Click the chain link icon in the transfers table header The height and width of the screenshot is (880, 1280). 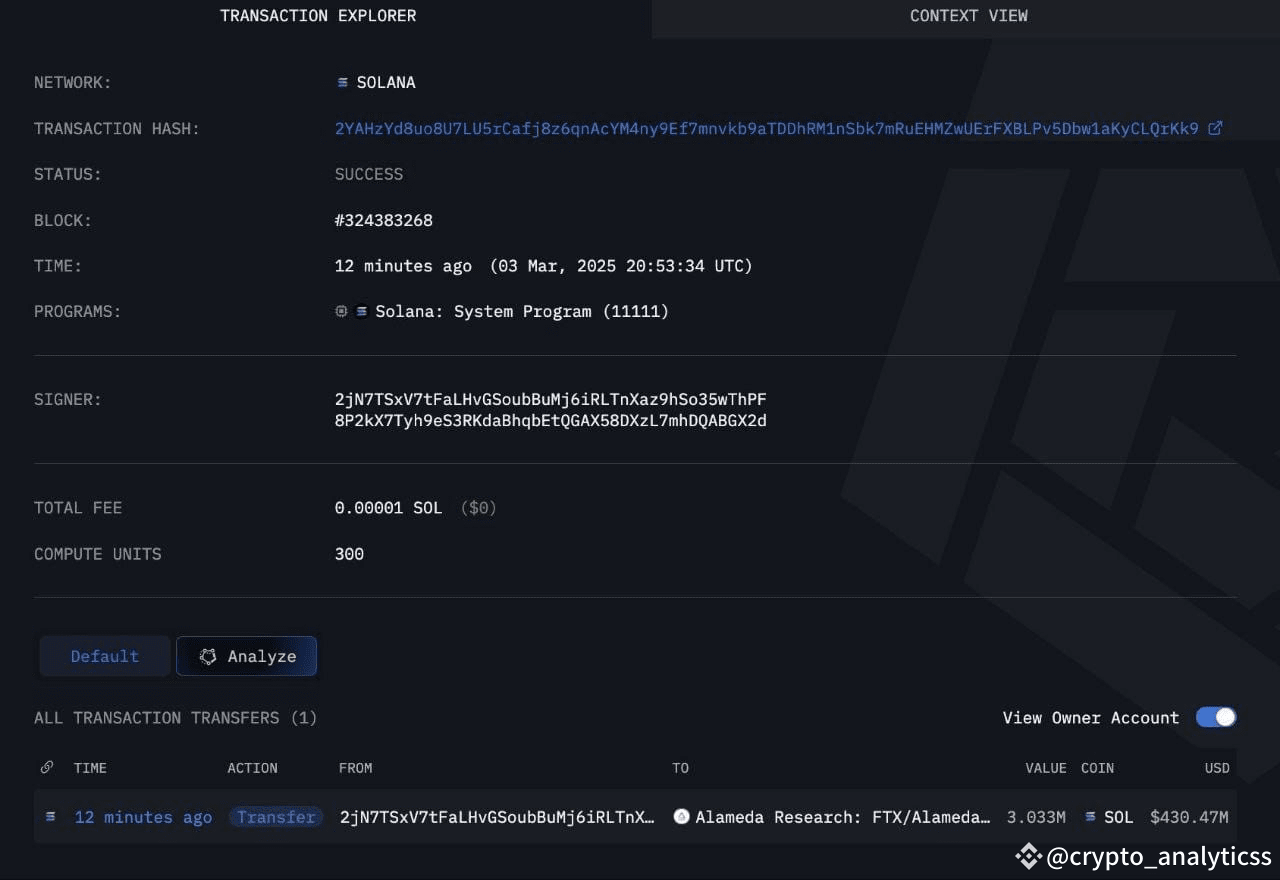click(47, 768)
